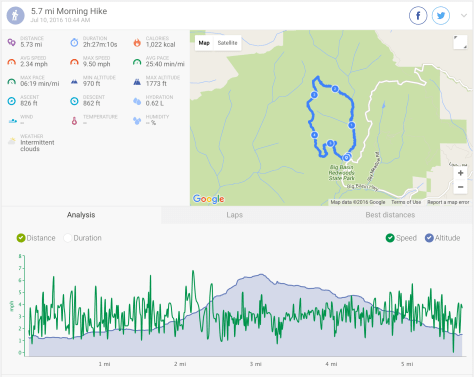Screen dimensions: 474x377
Task: Zoom in on the map
Action: pos(460,173)
